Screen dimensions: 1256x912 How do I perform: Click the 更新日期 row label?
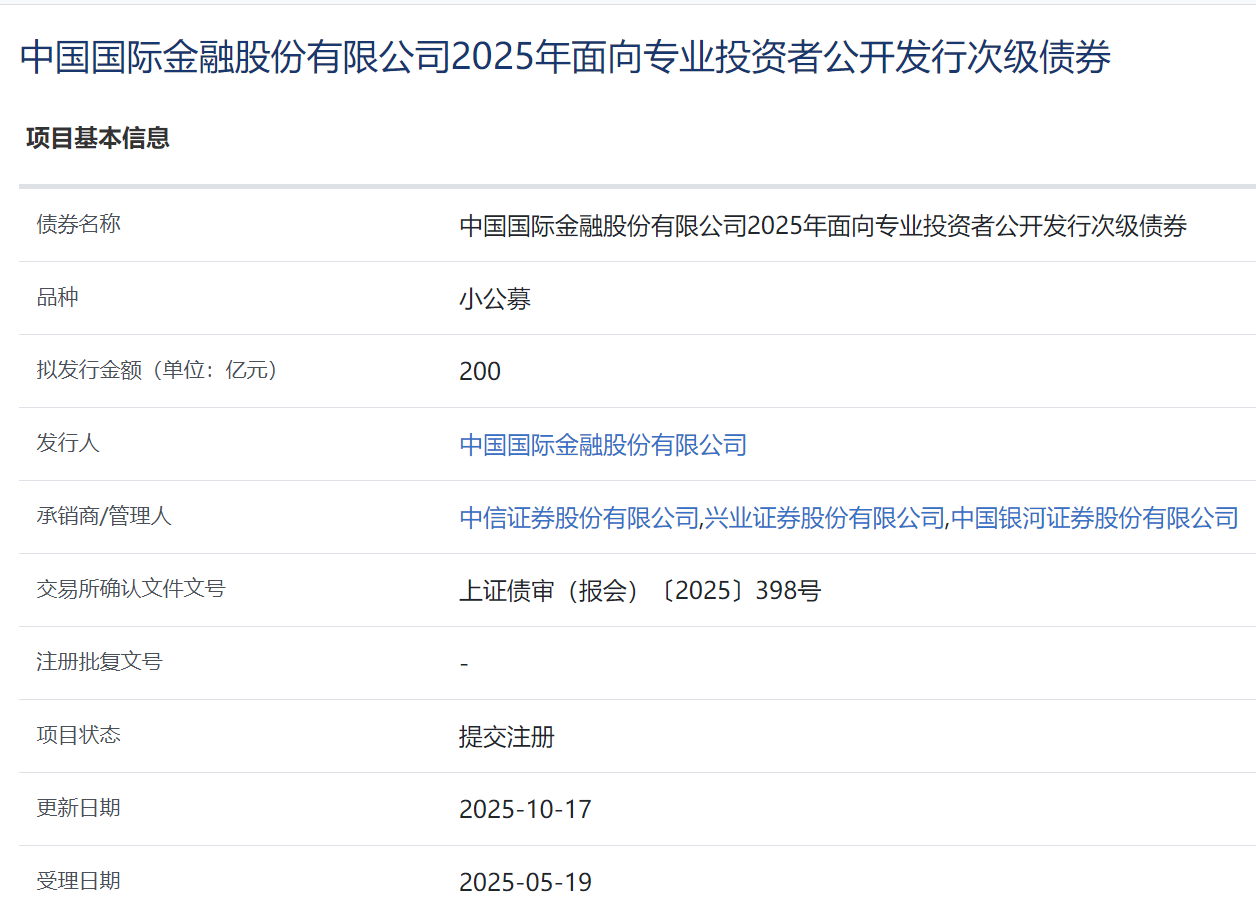tap(79, 808)
